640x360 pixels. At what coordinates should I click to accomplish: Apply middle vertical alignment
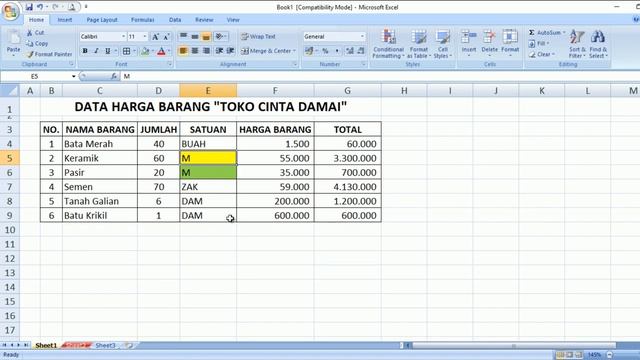(195, 36)
